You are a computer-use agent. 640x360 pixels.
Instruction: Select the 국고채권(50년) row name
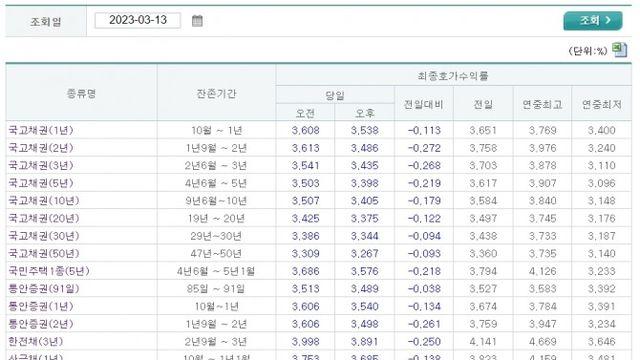coord(44,253)
